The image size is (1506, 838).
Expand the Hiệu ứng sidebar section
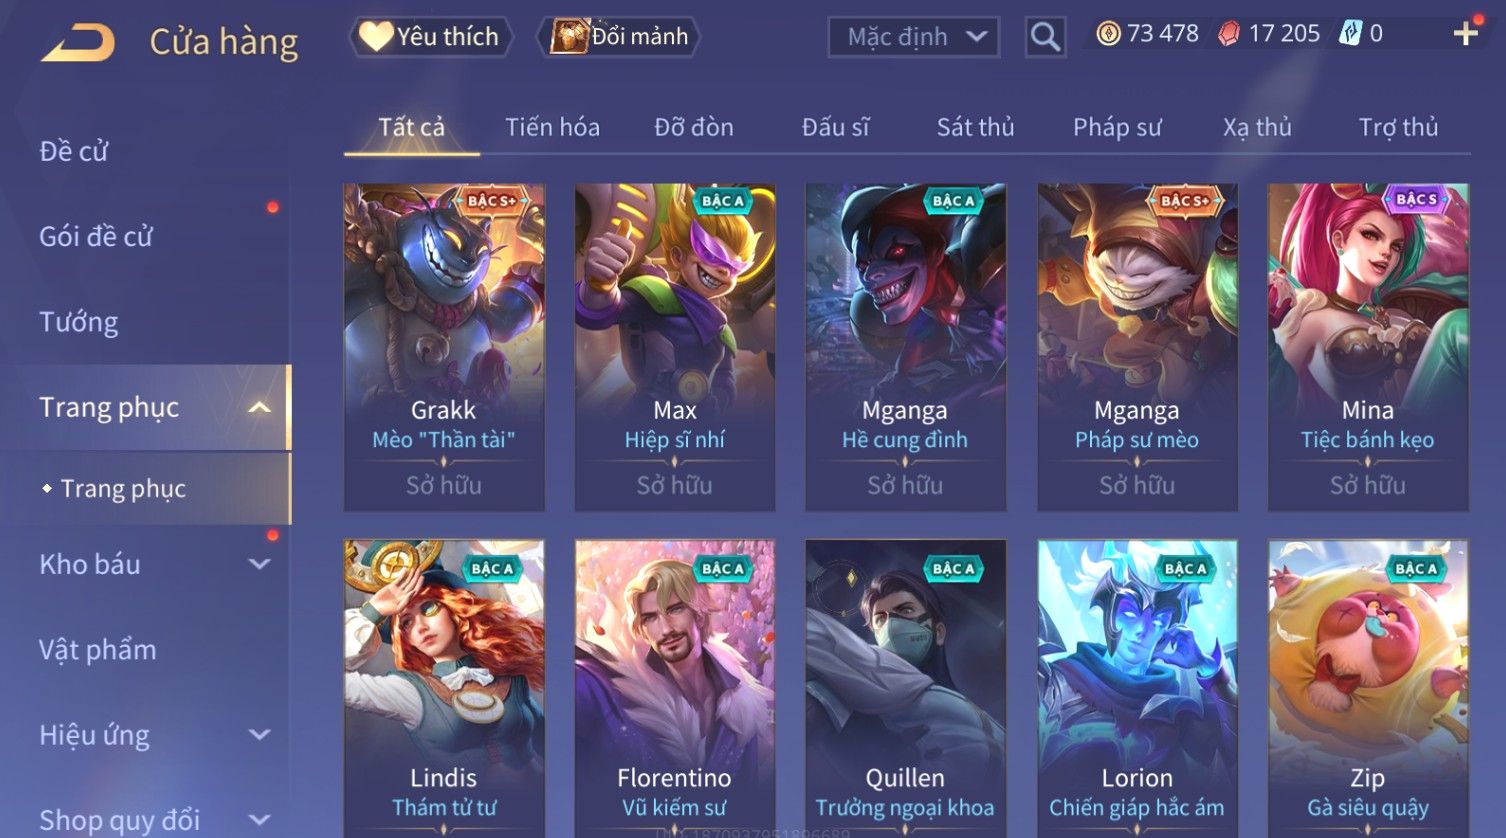[259, 735]
